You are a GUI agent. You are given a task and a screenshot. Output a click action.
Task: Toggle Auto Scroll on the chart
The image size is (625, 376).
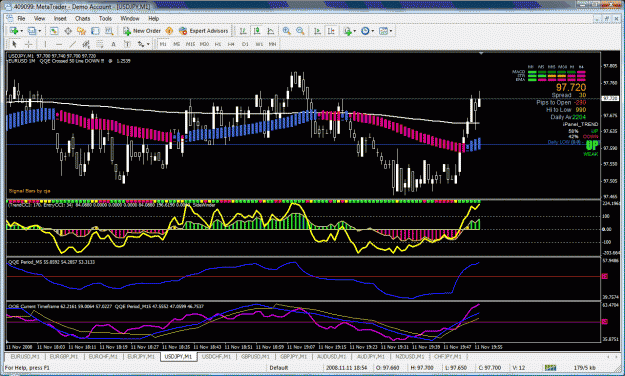pos(317,31)
